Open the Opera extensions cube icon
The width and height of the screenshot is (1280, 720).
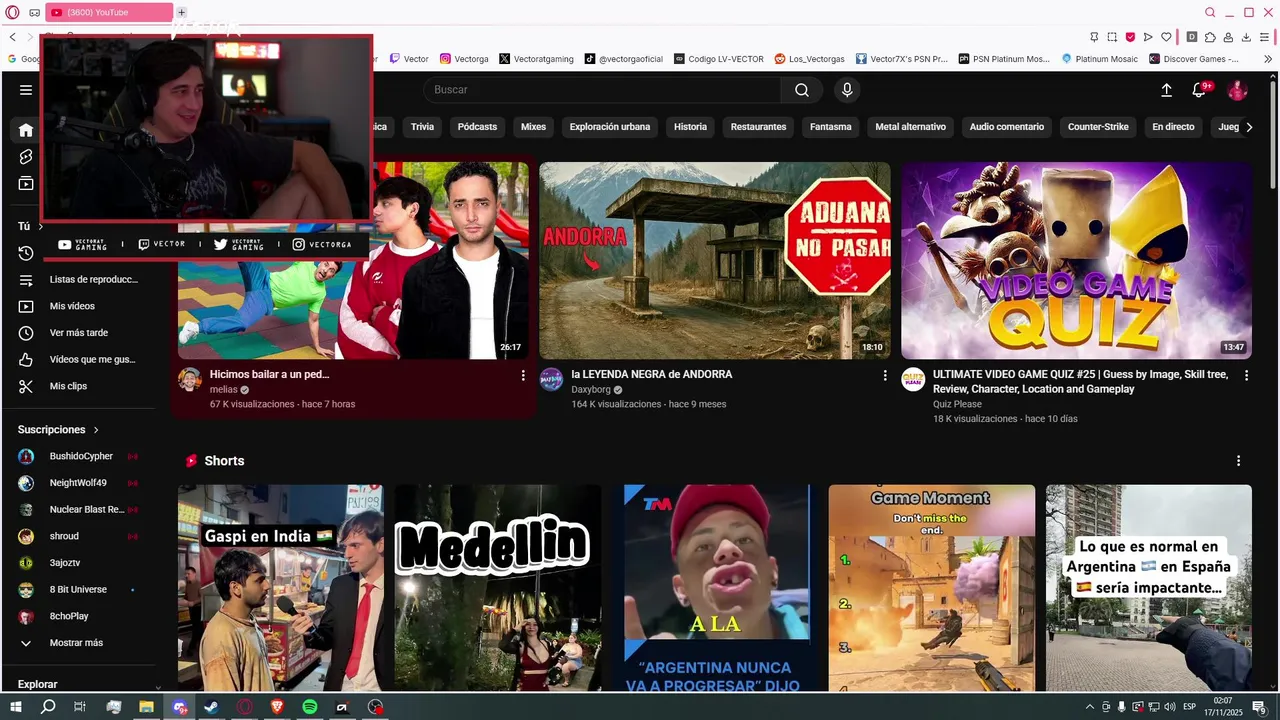(1210, 37)
